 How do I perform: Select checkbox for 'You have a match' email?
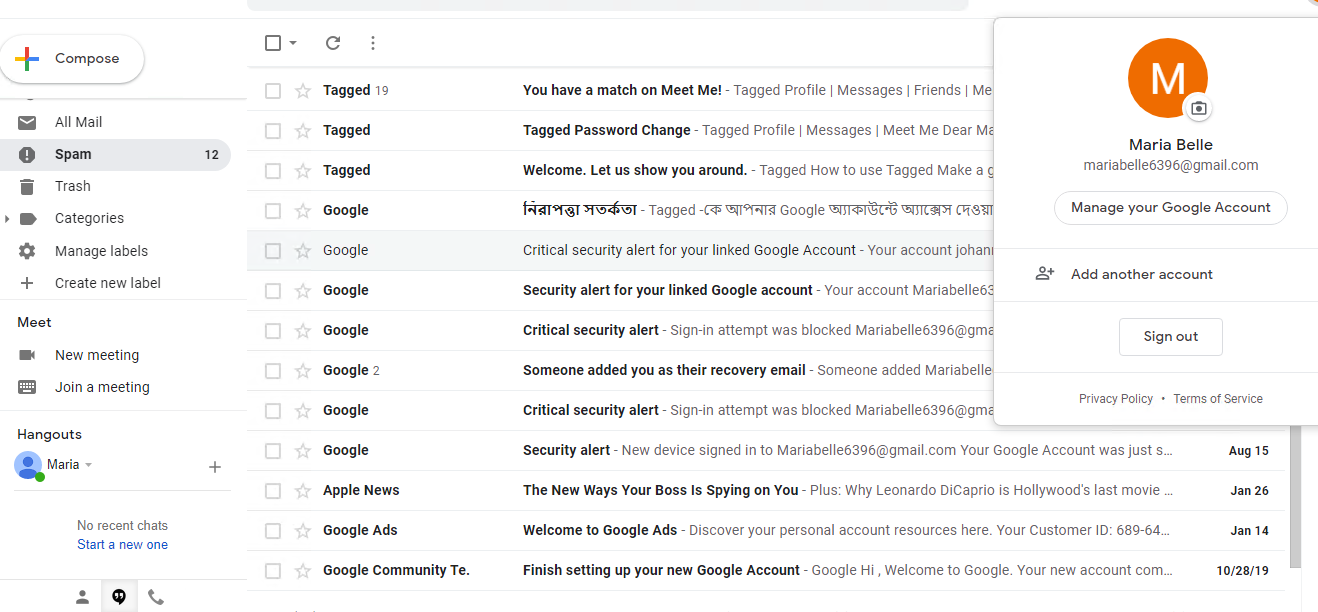tap(273, 91)
